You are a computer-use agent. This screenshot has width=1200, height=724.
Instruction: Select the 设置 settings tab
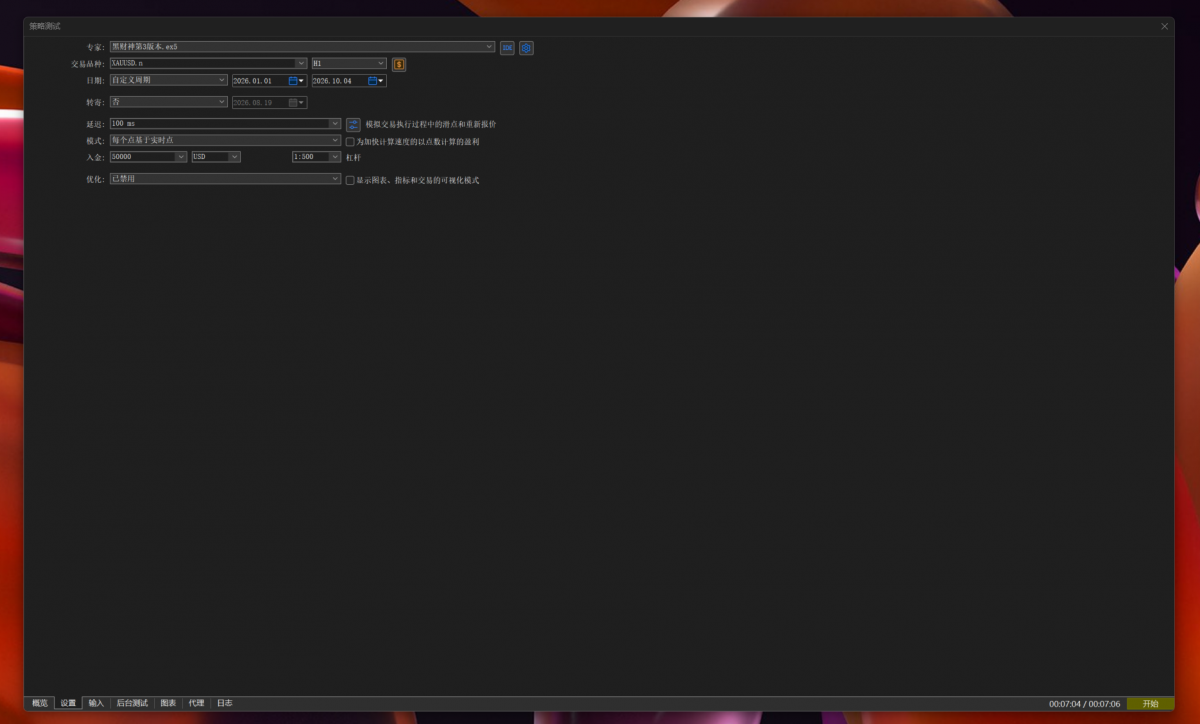pos(68,703)
